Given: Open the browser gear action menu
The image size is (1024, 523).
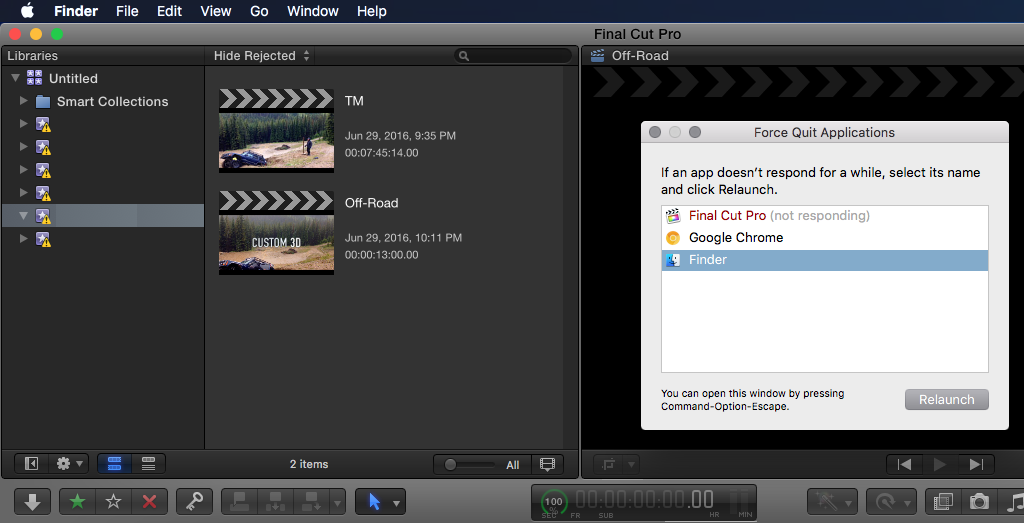Looking at the screenshot, I should pos(70,464).
